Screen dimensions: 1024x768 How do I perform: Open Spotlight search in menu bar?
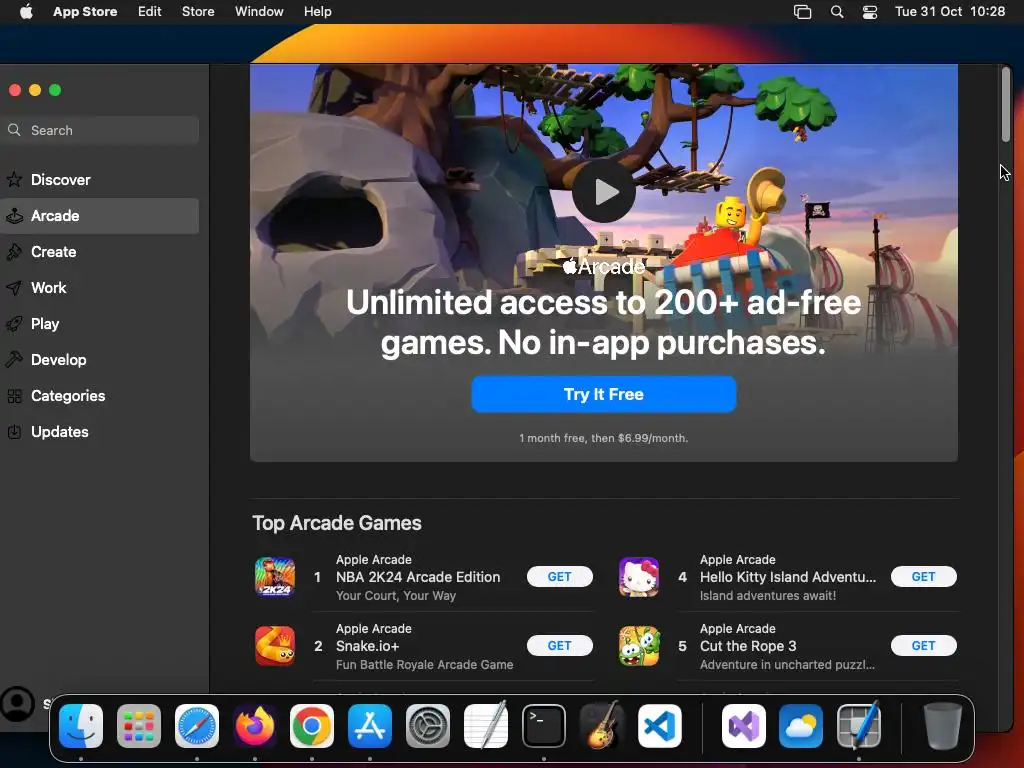(837, 12)
